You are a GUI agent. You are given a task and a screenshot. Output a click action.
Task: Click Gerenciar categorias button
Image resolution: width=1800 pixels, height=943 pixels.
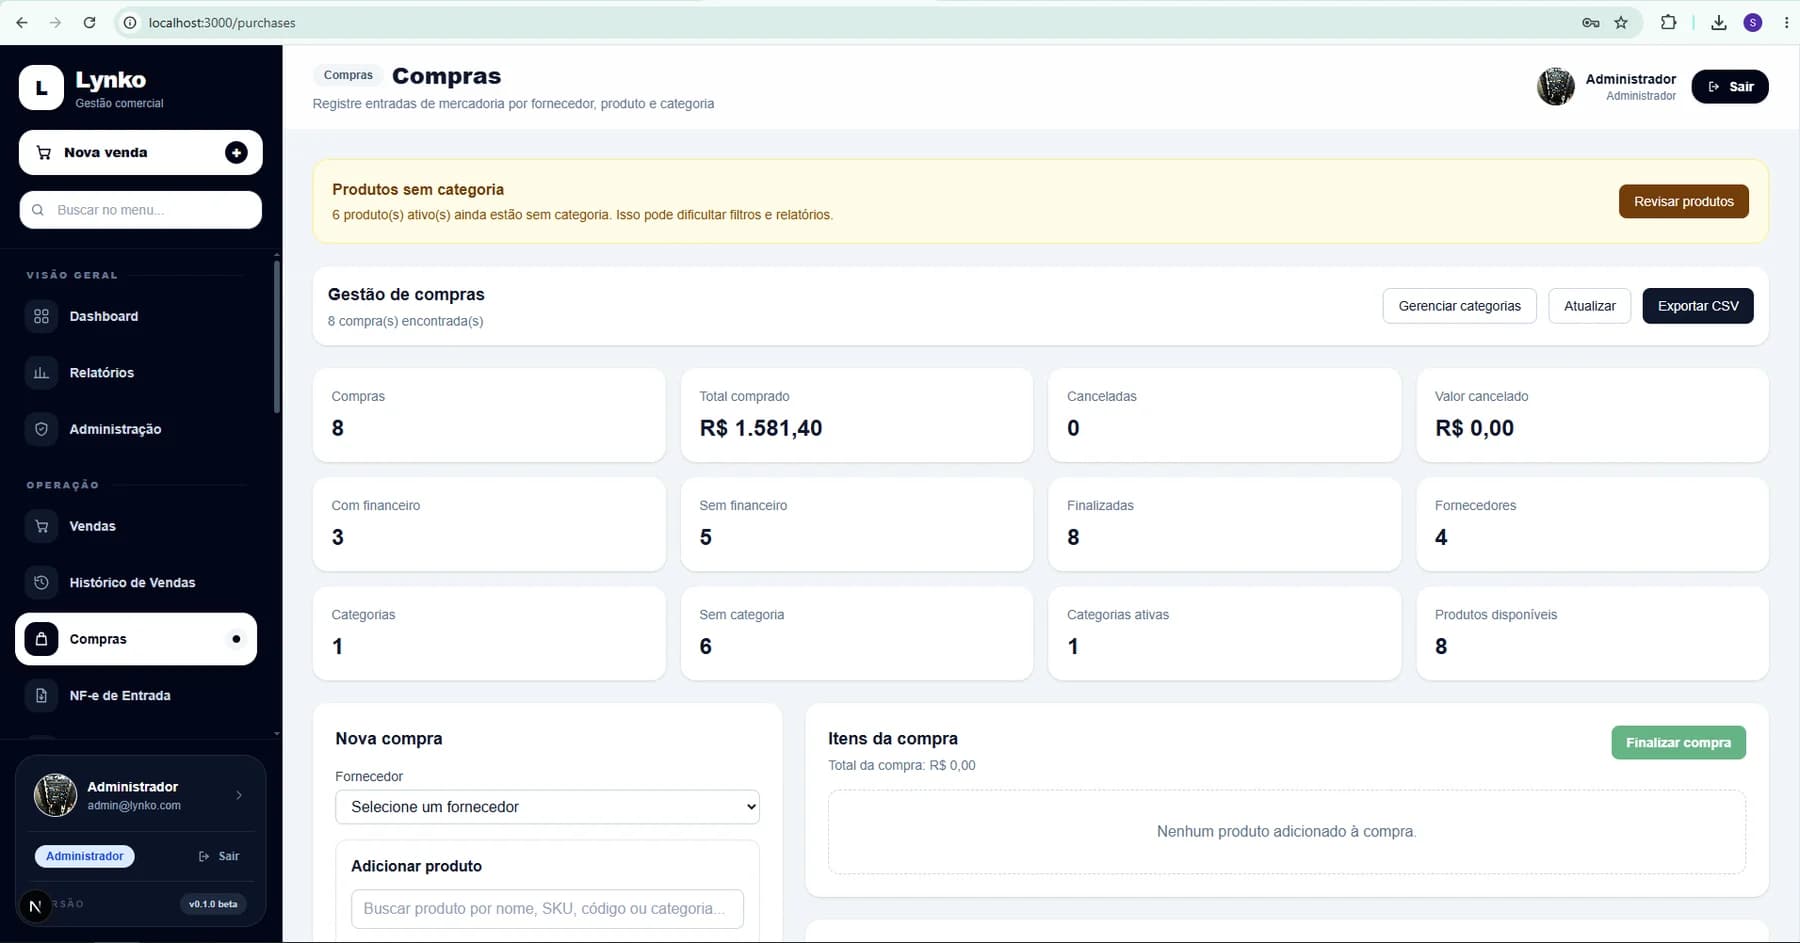click(x=1459, y=306)
